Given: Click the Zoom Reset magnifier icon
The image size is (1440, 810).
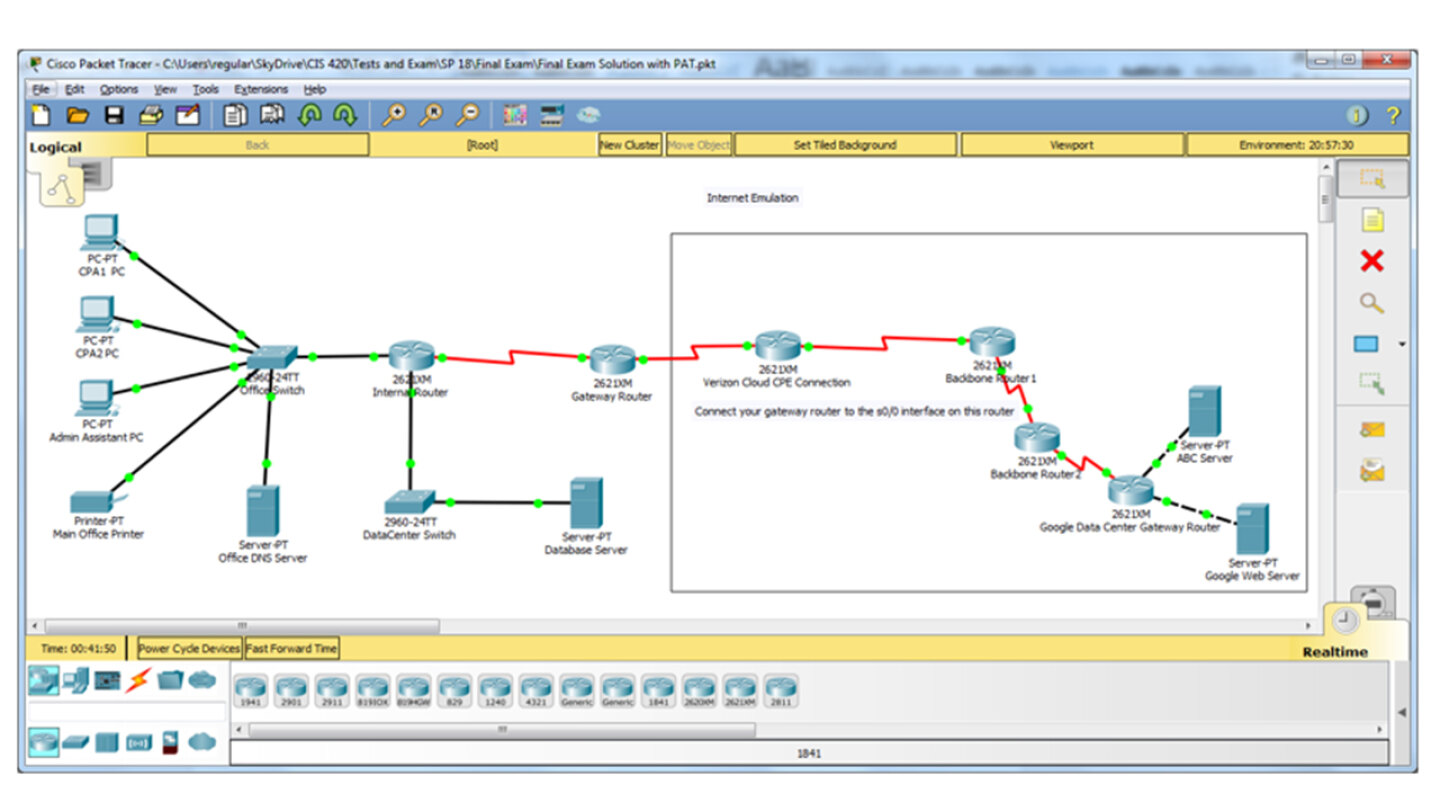Looking at the screenshot, I should (430, 116).
